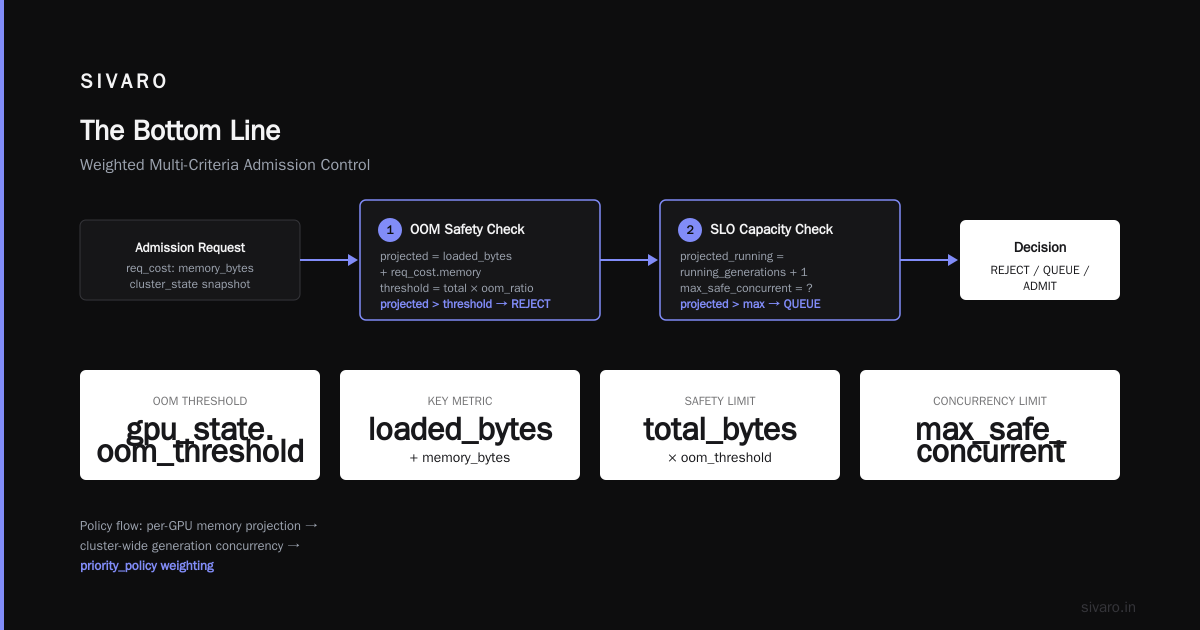
Task: Click 'loaded_bytes' card value
Action: [460, 429]
